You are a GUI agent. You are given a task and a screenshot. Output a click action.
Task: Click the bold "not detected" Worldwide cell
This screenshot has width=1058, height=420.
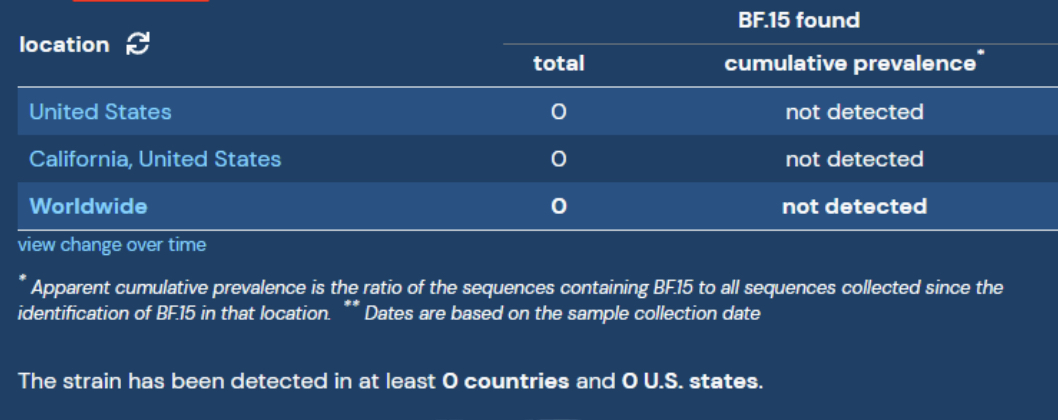coord(854,207)
